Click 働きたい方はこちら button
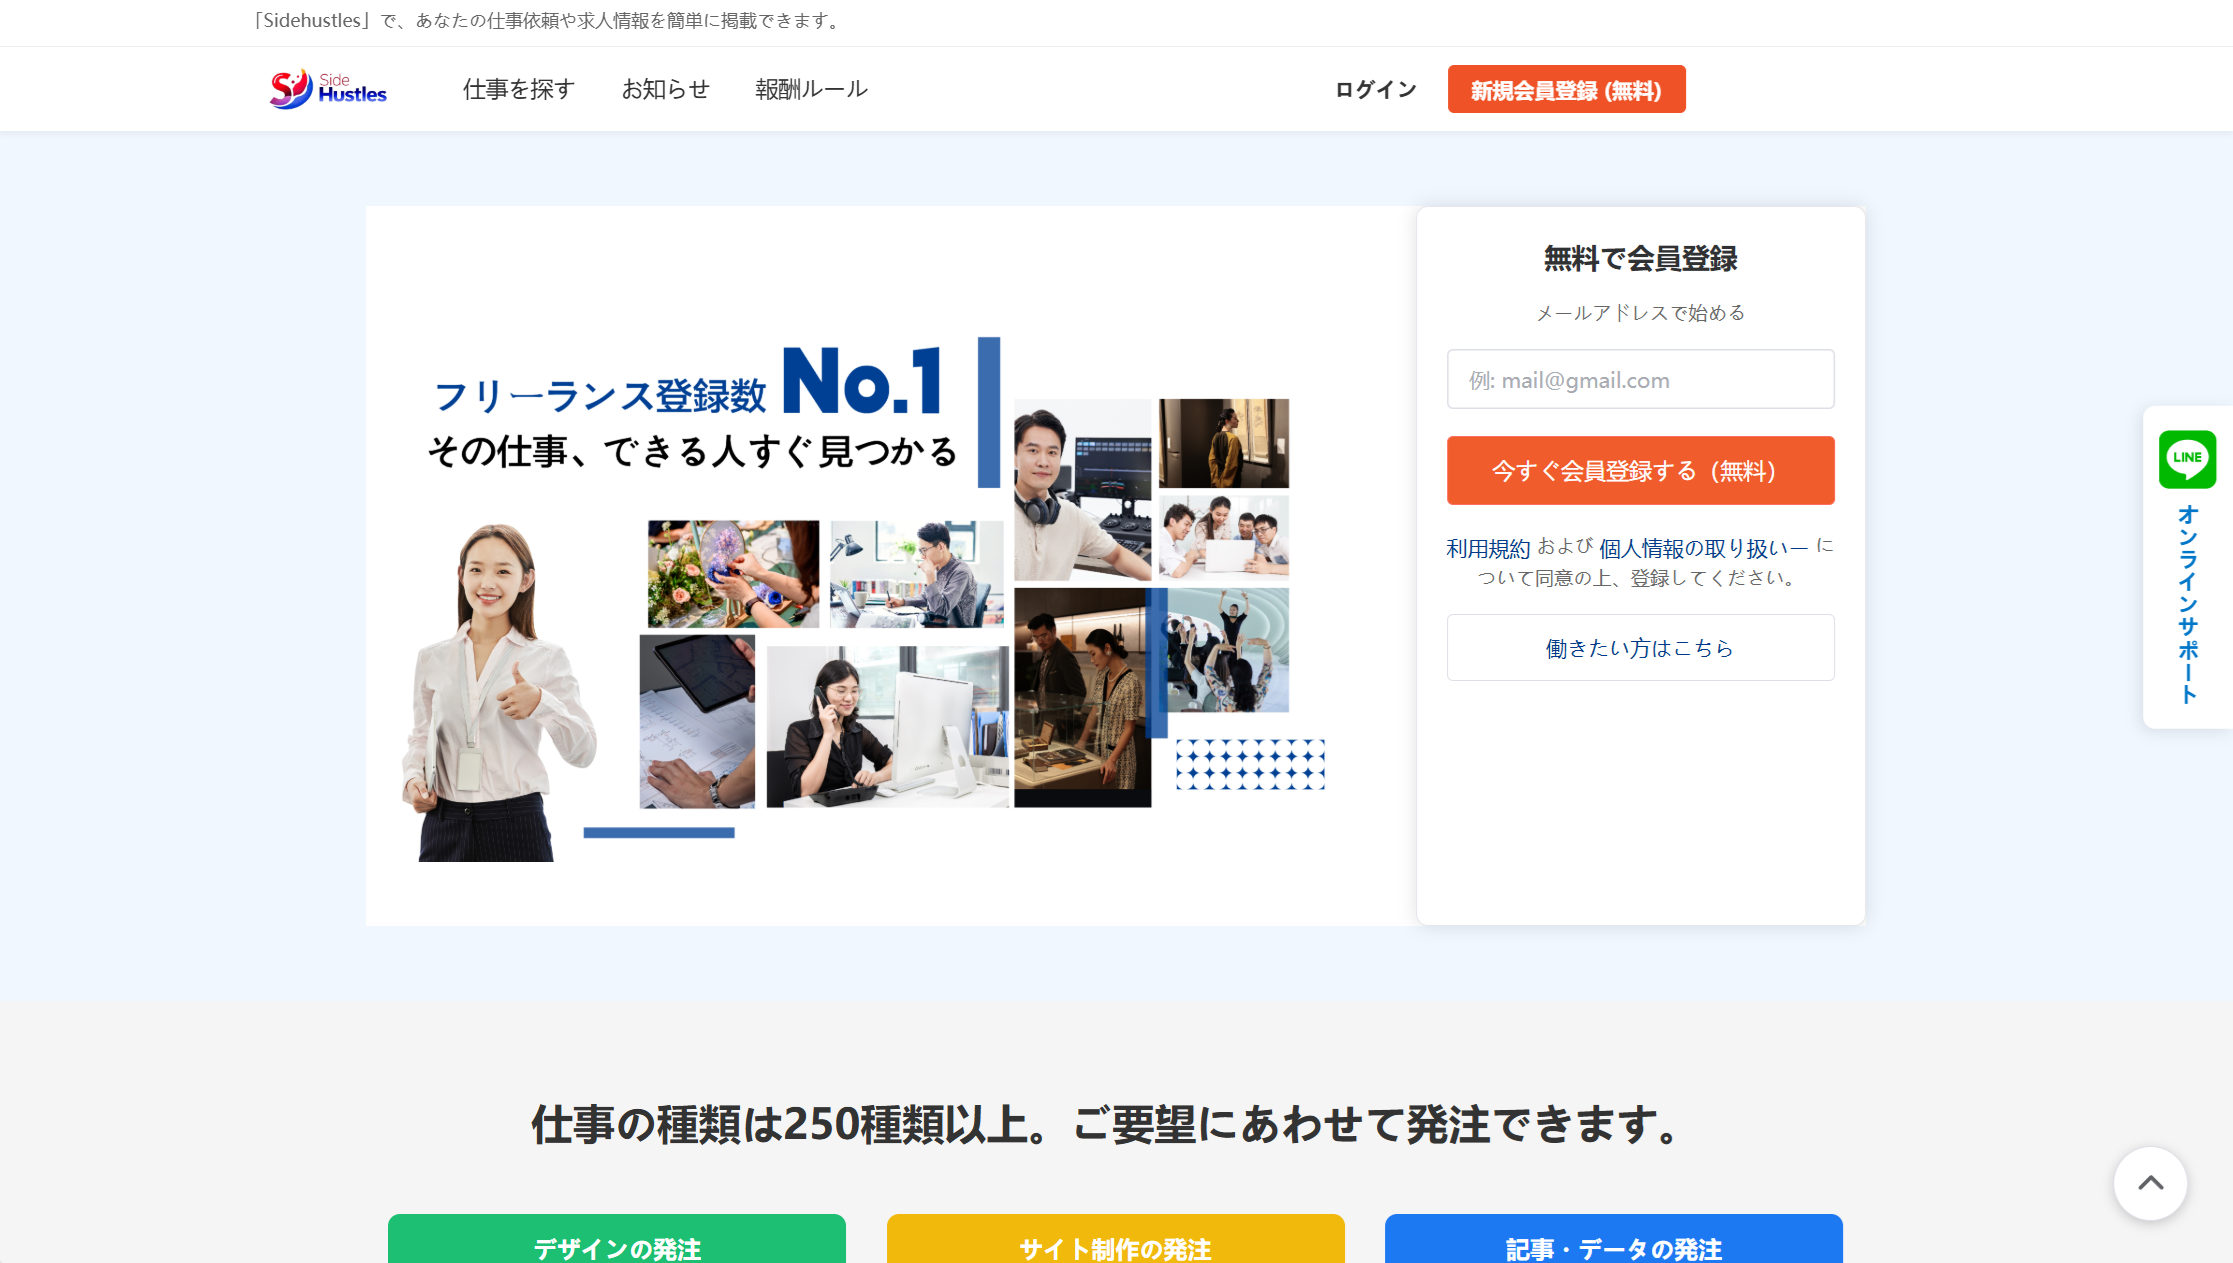 1640,648
